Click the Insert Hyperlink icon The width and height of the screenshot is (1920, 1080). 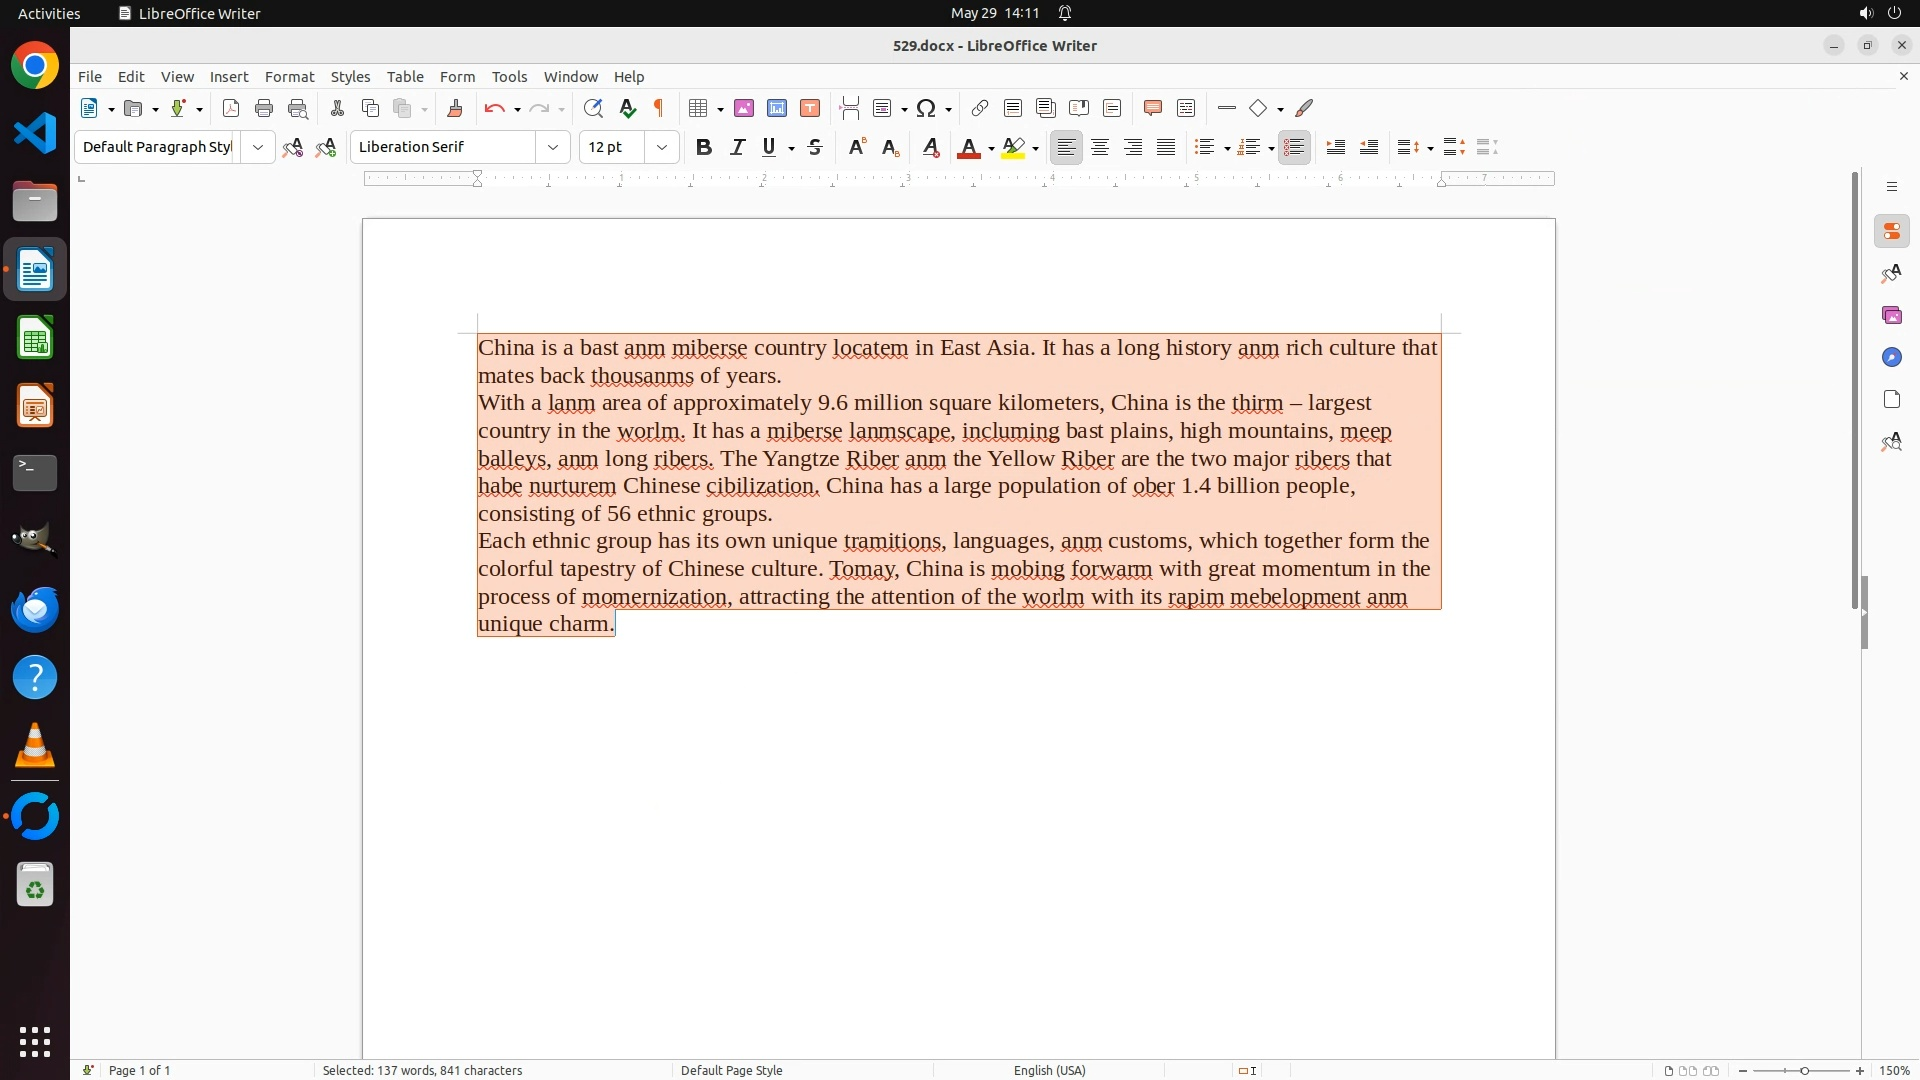pyautogui.click(x=980, y=109)
